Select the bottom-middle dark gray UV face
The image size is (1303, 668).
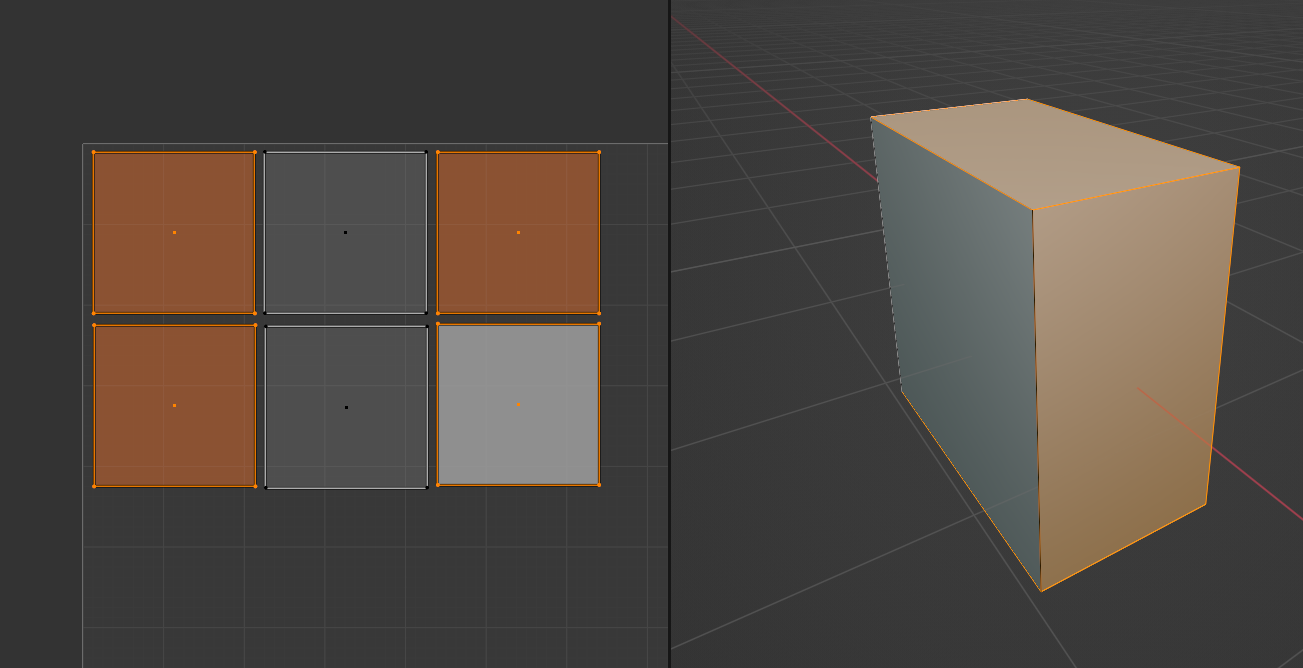pos(346,407)
